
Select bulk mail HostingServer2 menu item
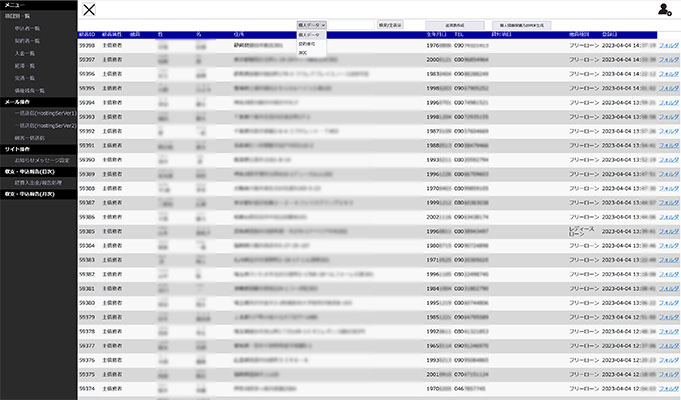tap(44, 124)
